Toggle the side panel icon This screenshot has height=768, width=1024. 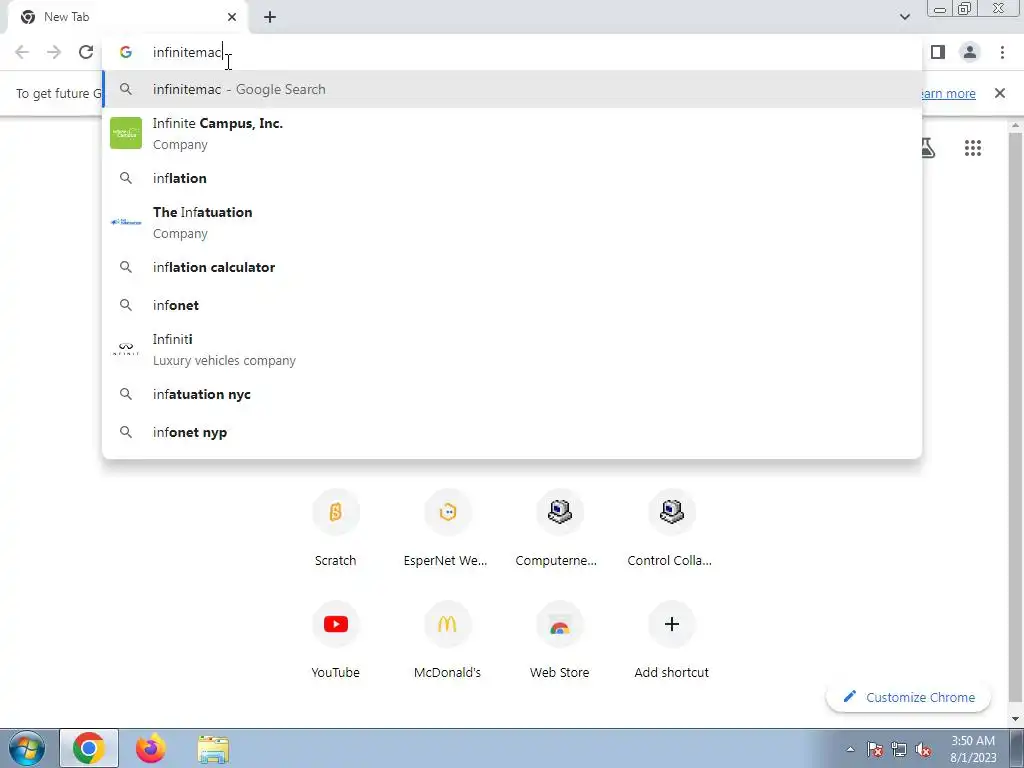938,52
